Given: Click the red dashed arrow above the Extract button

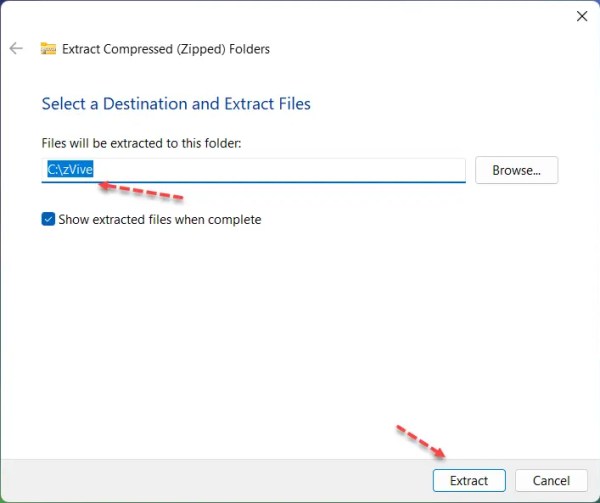Looking at the screenshot, I should pos(421,441).
